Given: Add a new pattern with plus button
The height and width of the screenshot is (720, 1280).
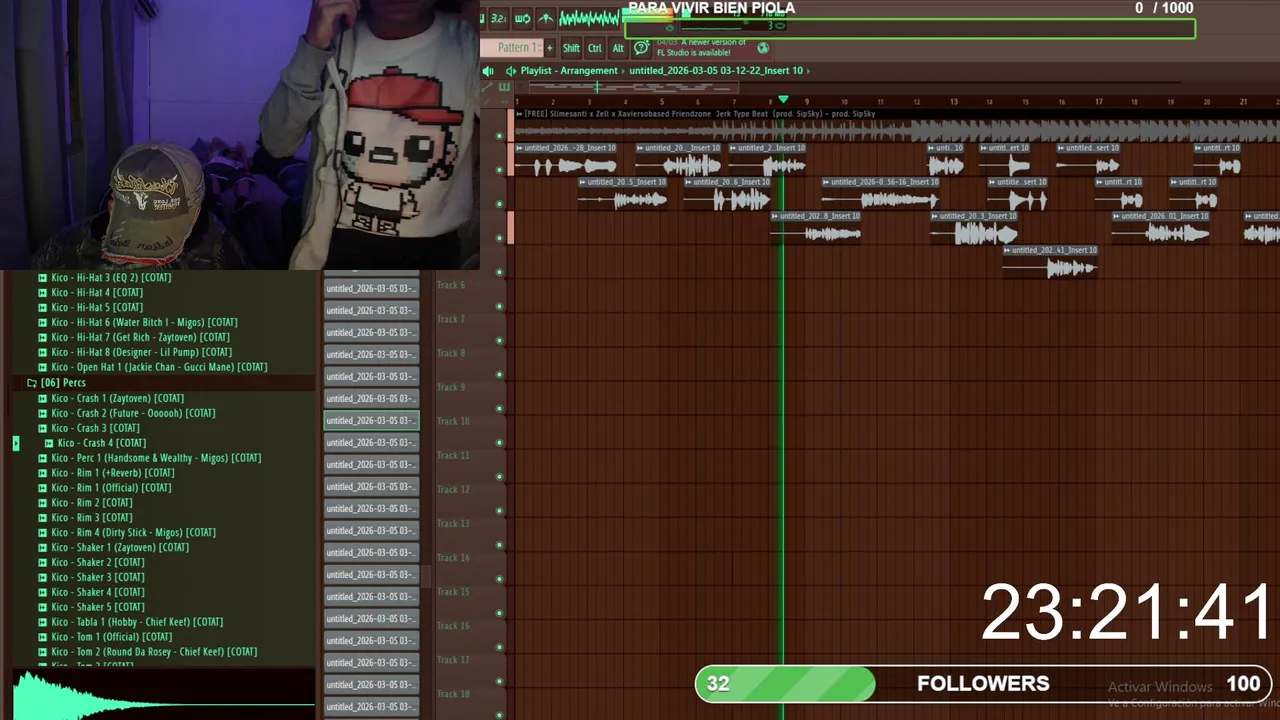Looking at the screenshot, I should (550, 47).
